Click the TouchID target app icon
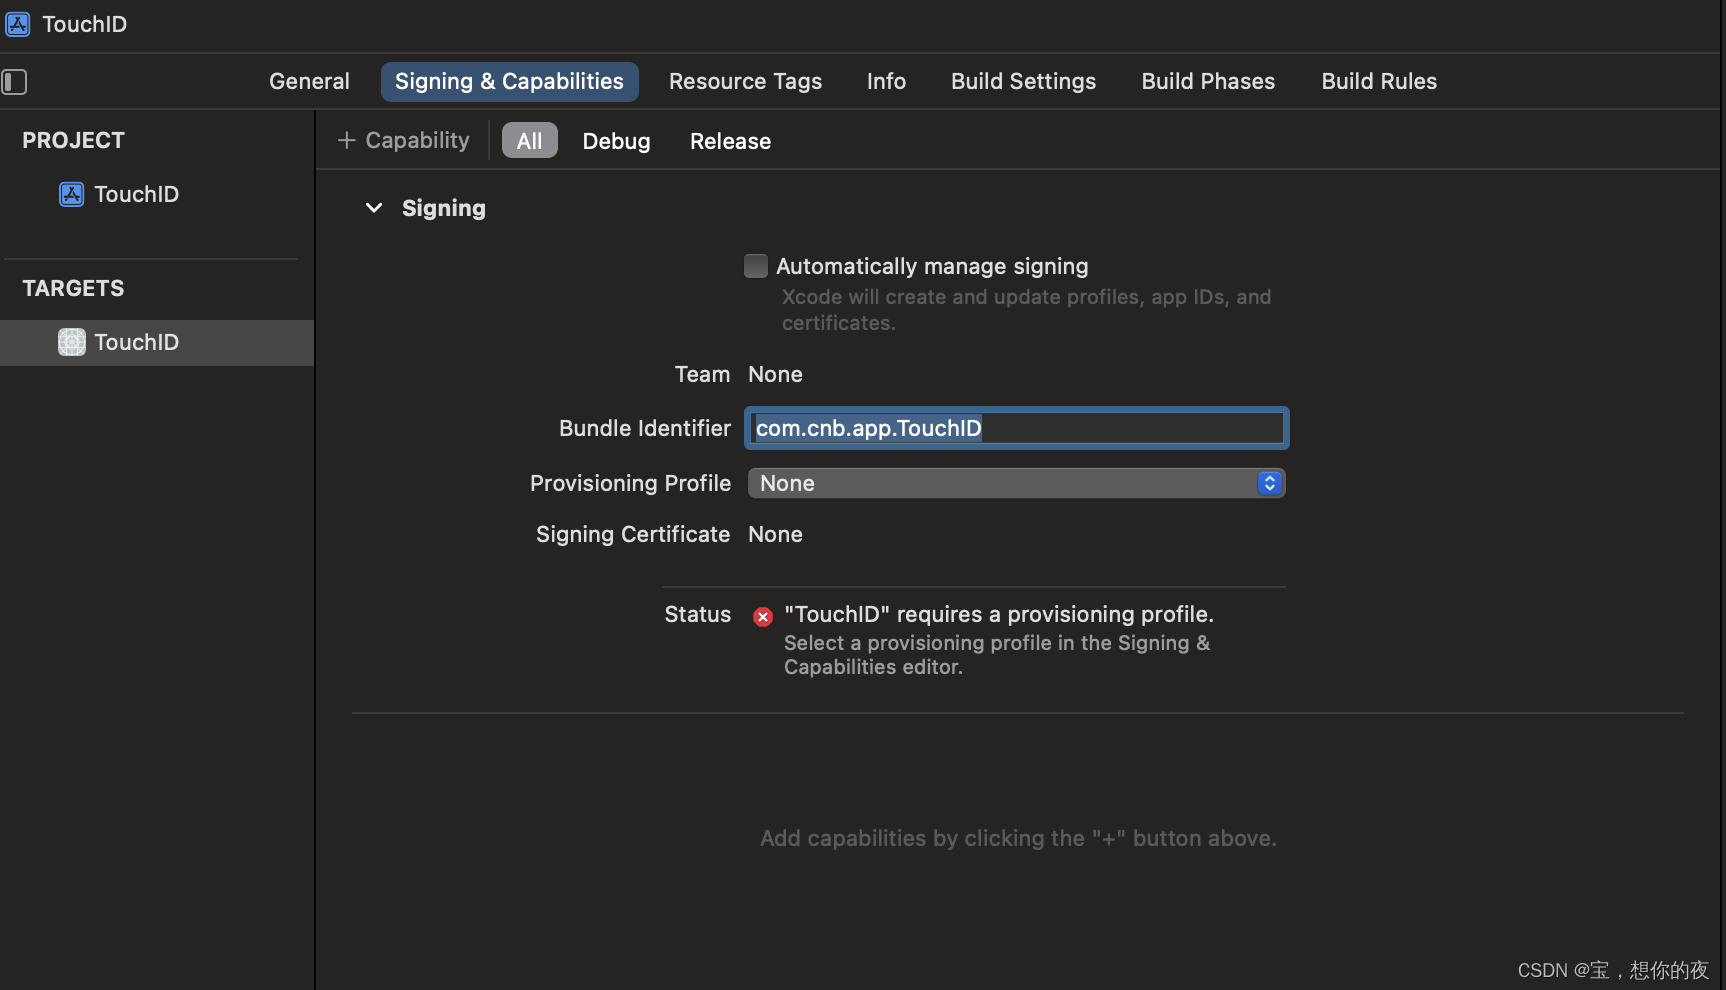The width and height of the screenshot is (1726, 990). (71, 342)
